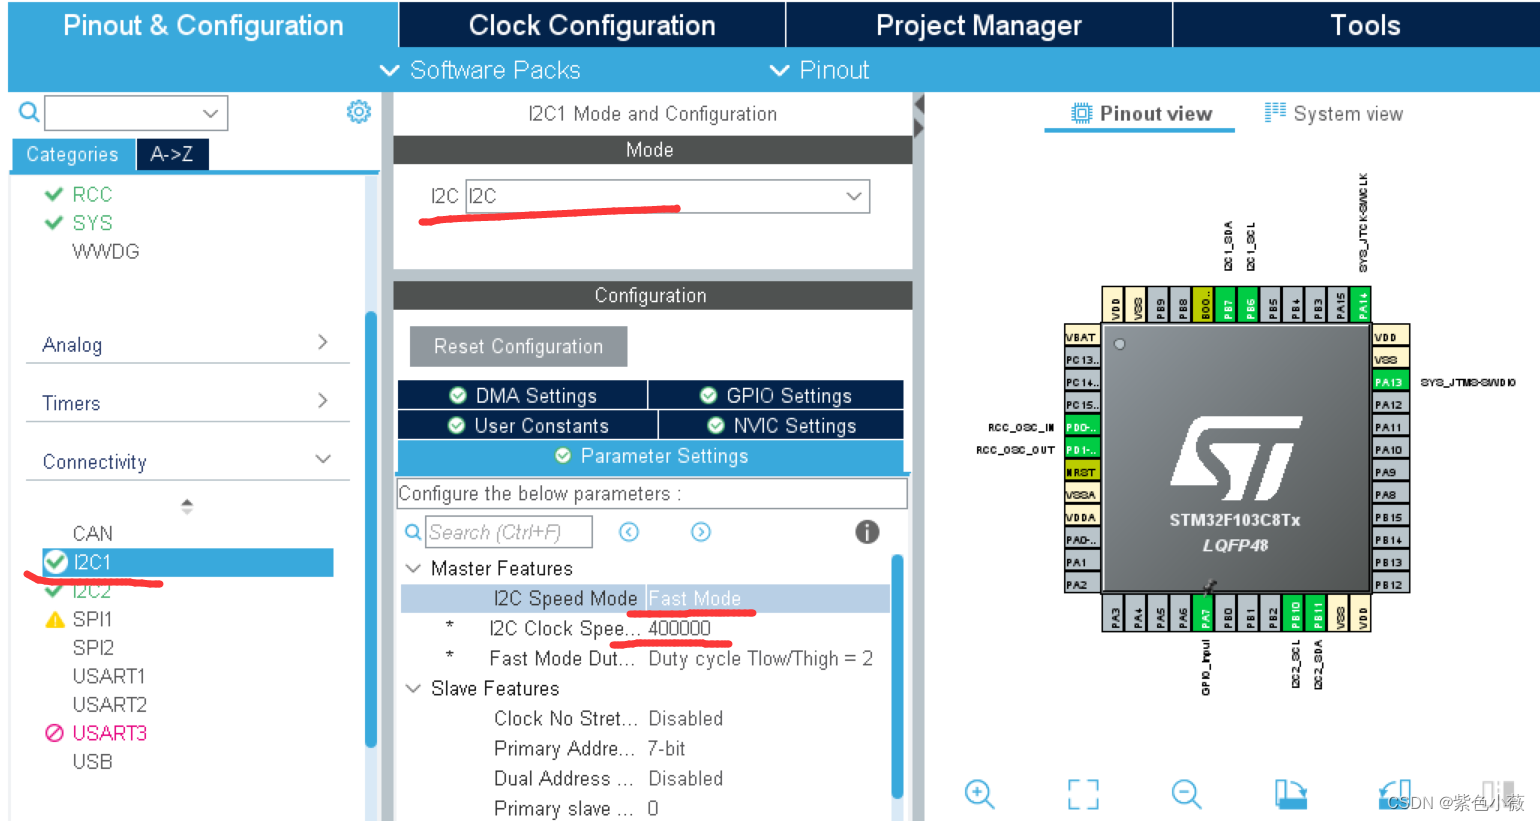Open the peripheral search combo box dropdown

(210, 113)
